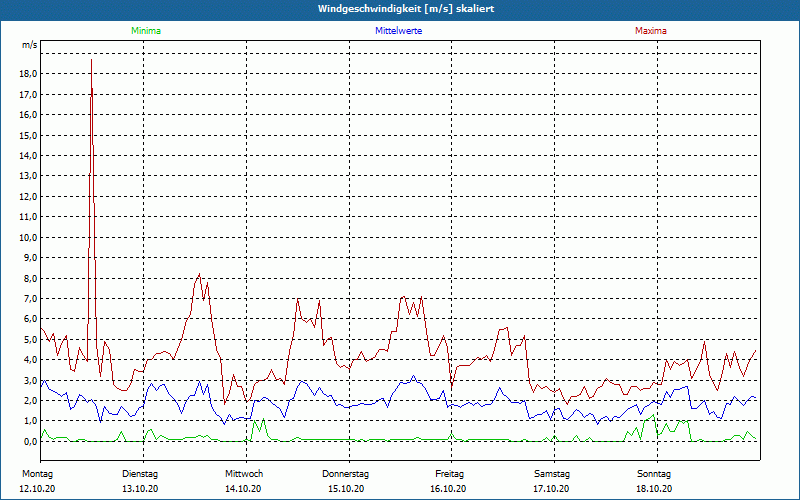800x500 pixels.
Task: Click the 12.10.20 date label
Action: point(37,489)
